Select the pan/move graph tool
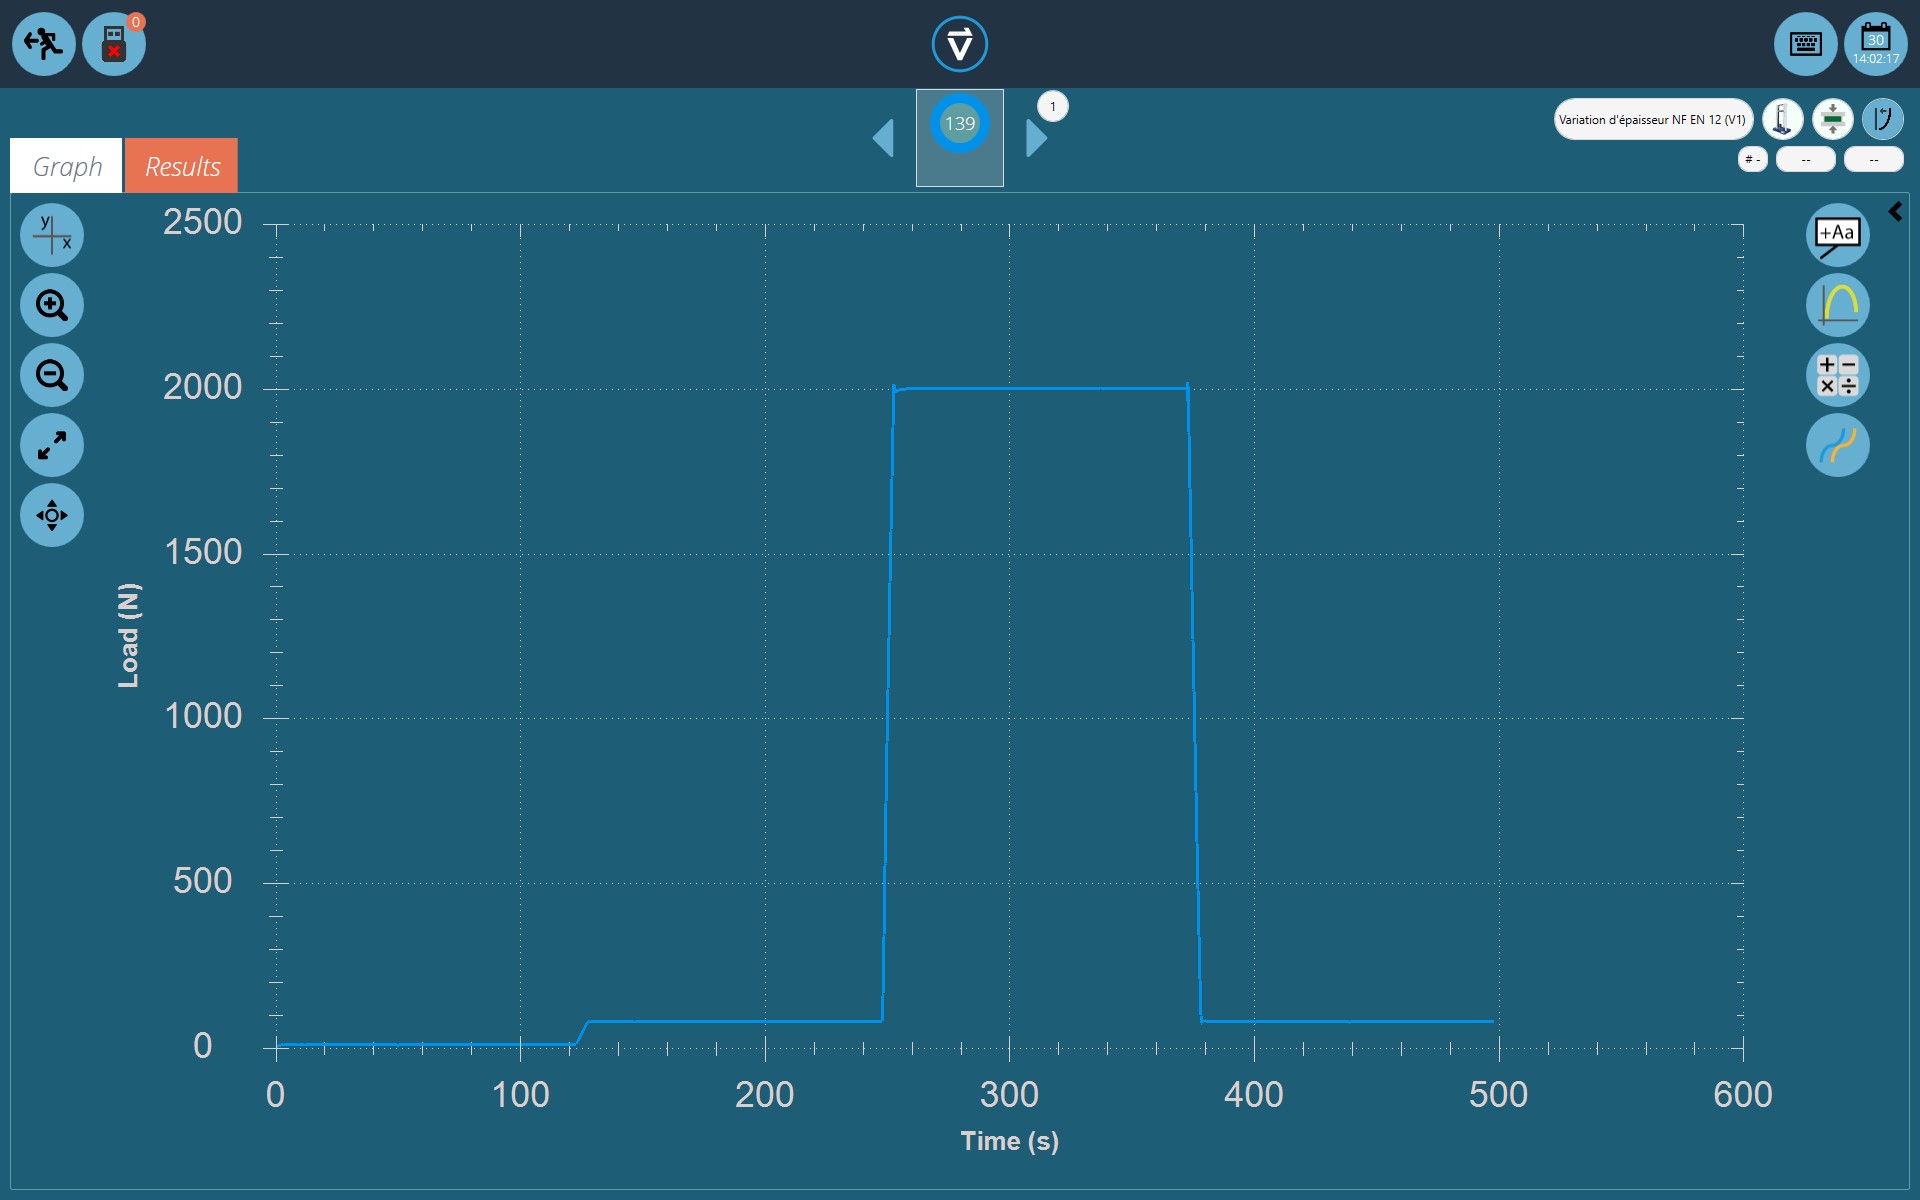1920x1200 pixels. (52, 515)
